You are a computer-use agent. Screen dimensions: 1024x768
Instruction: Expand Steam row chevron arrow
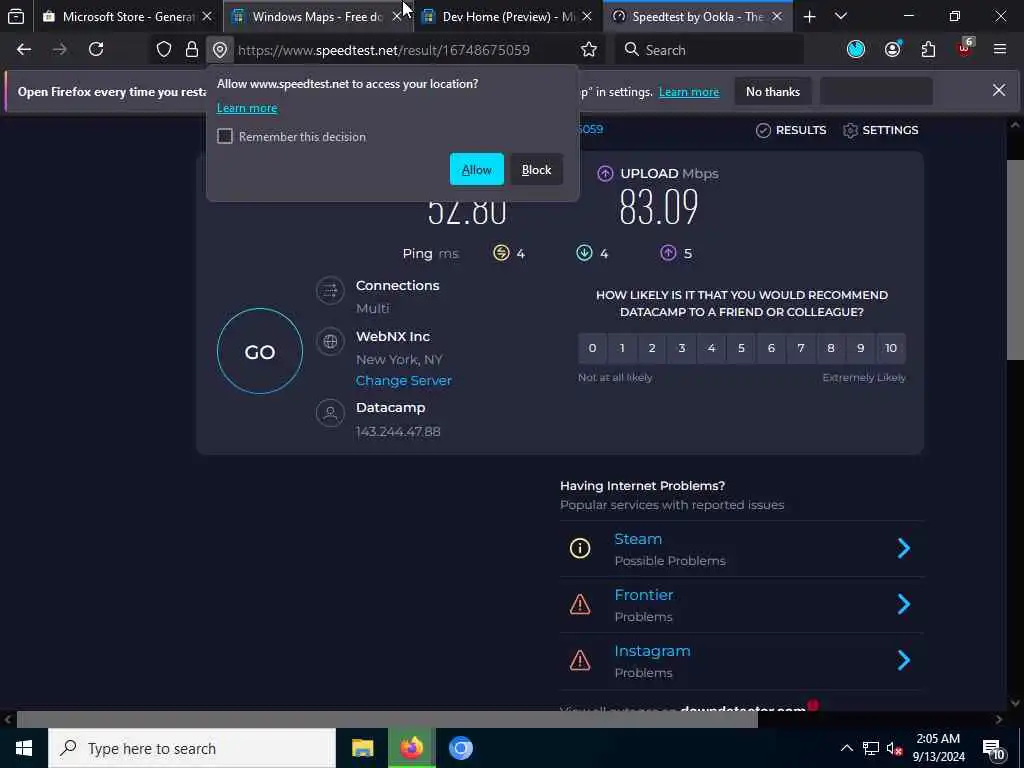coord(904,549)
